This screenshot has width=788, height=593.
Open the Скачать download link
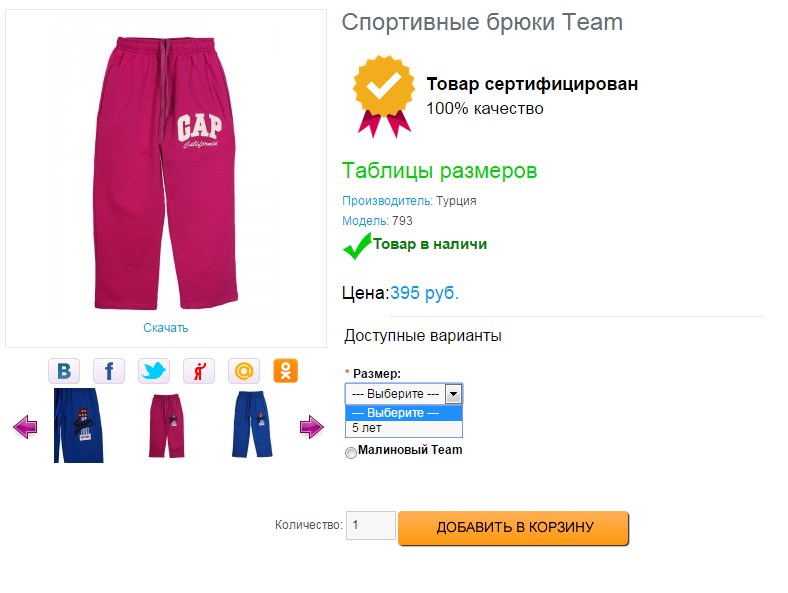[x=165, y=328]
